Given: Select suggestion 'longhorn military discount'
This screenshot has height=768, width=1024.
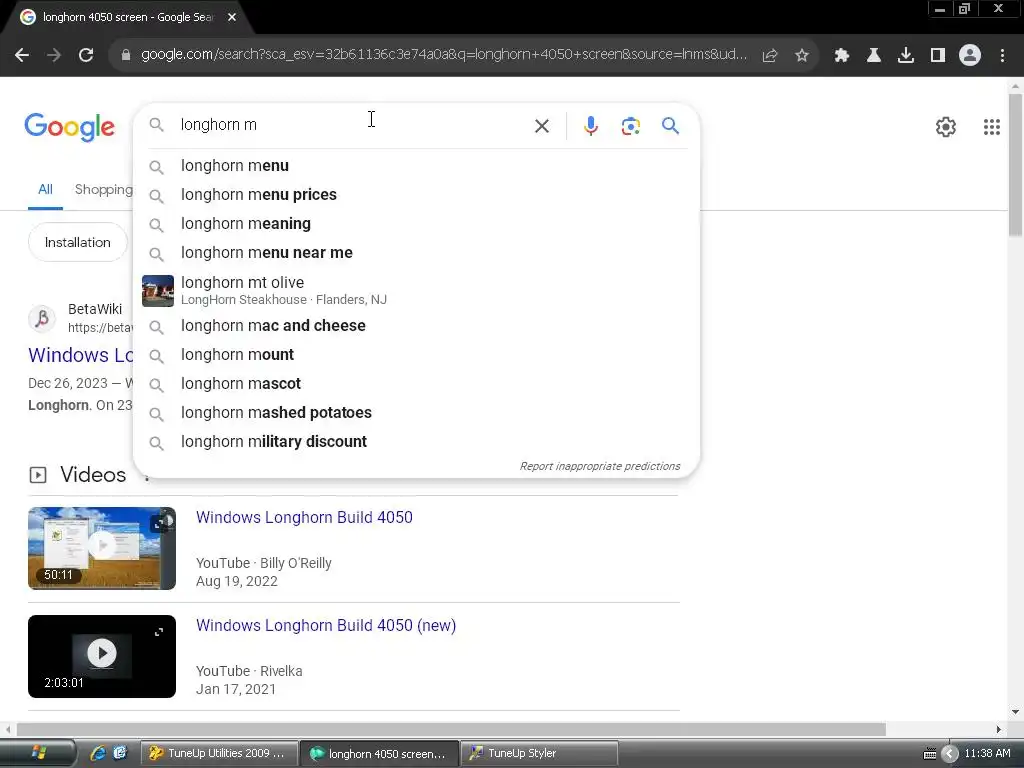Looking at the screenshot, I should (x=416, y=442).
